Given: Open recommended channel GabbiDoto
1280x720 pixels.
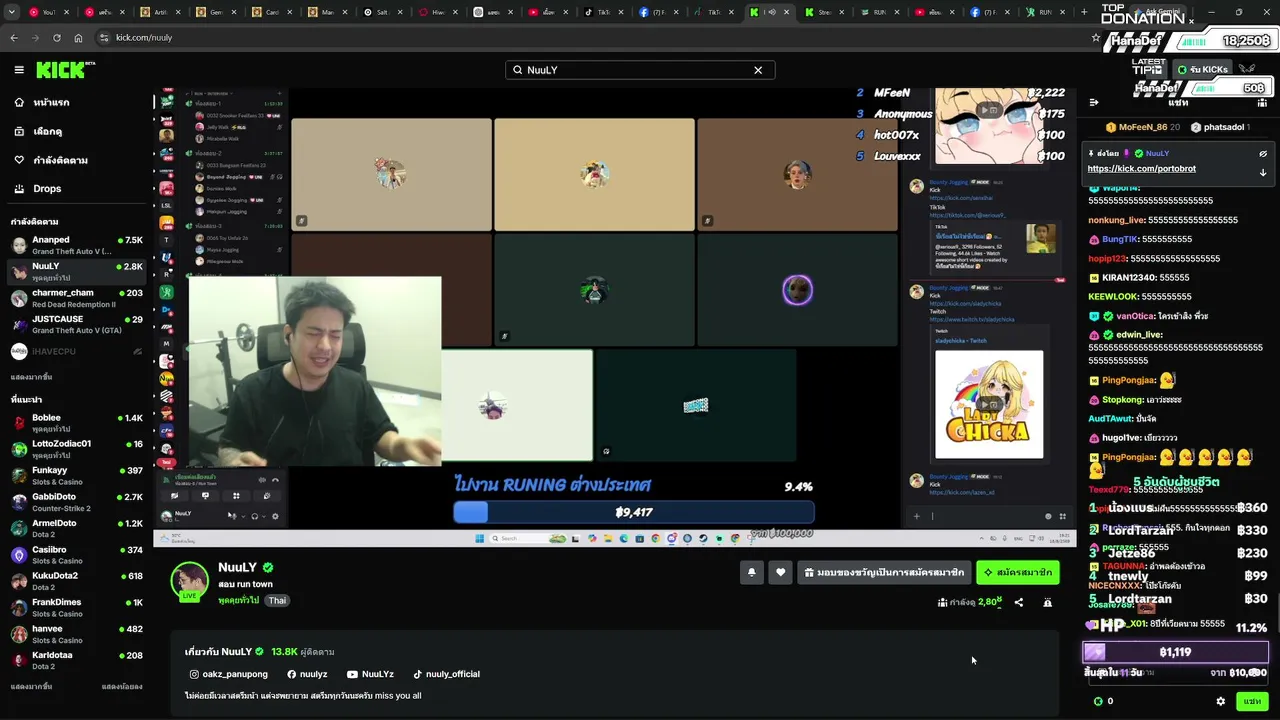Looking at the screenshot, I should (76, 502).
